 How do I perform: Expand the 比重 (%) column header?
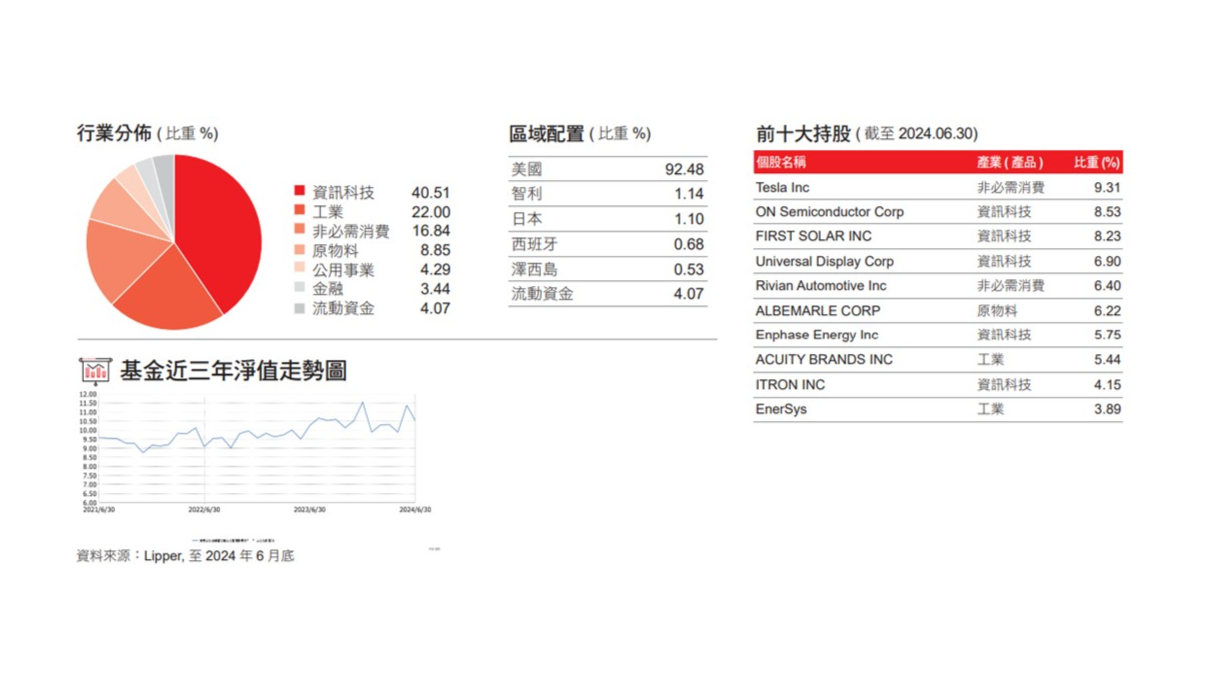1098,162
